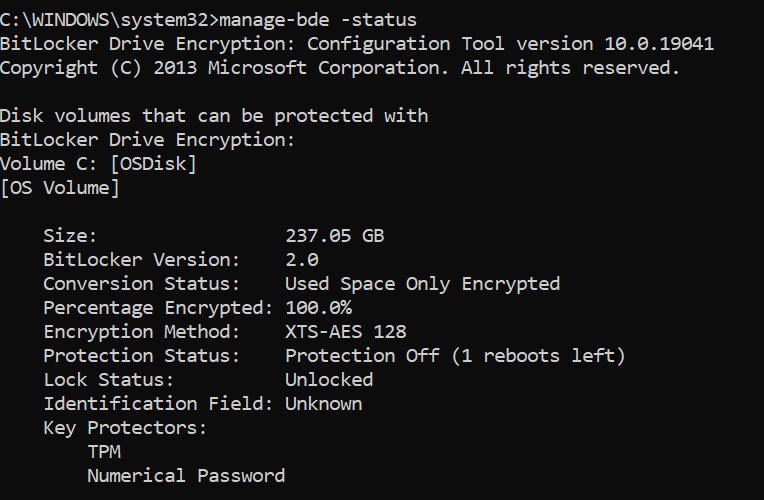Click the Configuration Tool version 10.0.19041 text
This screenshot has width=764, height=500.
pos(510,44)
